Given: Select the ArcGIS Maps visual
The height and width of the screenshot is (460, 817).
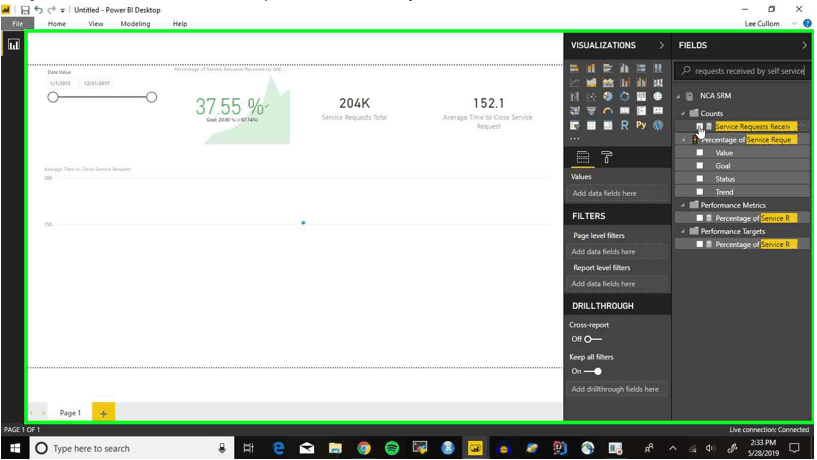Looking at the screenshot, I should pos(658,125).
